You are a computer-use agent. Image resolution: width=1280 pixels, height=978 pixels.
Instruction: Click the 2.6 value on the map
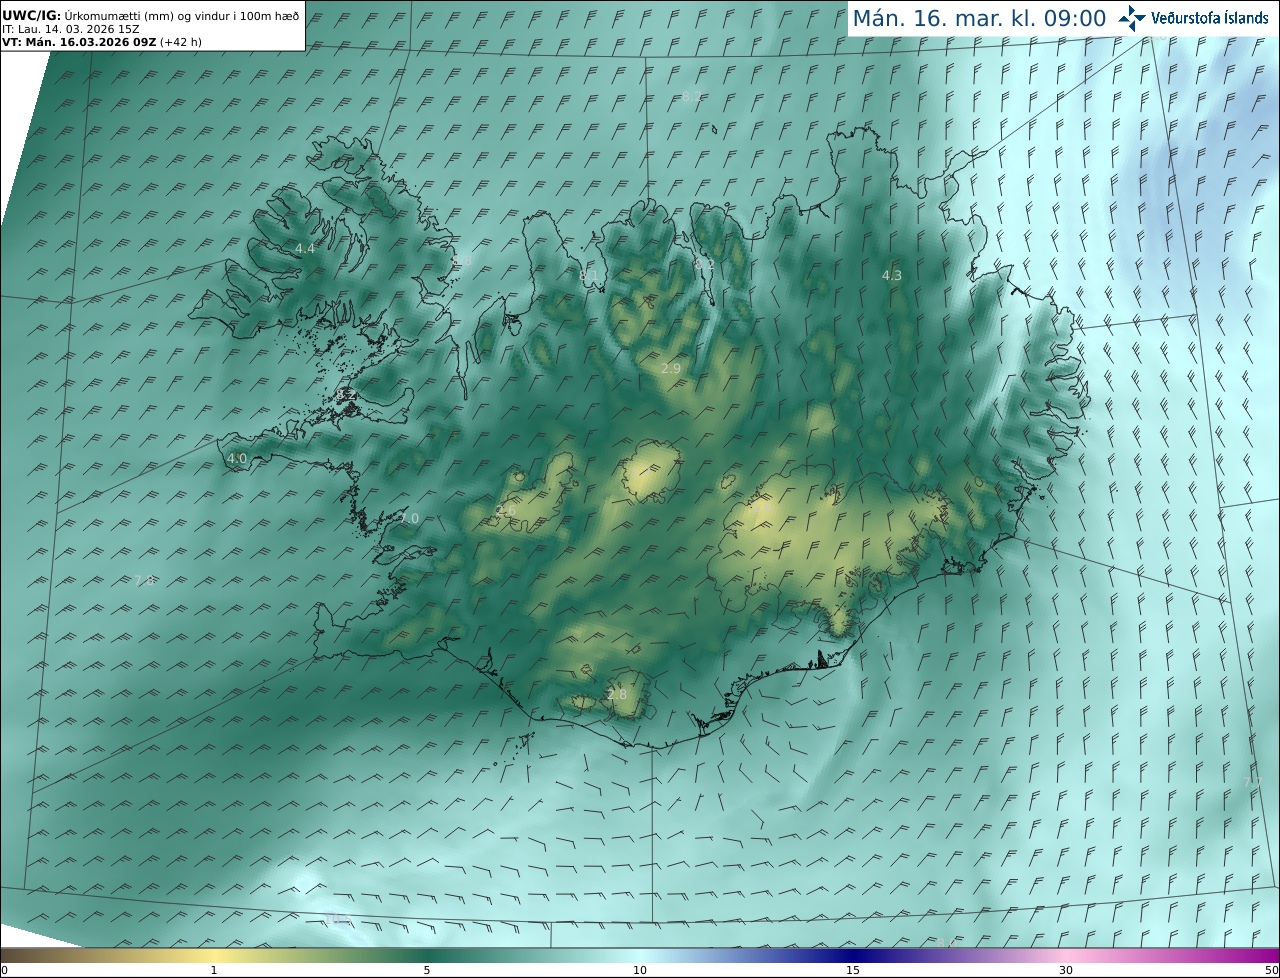(x=506, y=512)
